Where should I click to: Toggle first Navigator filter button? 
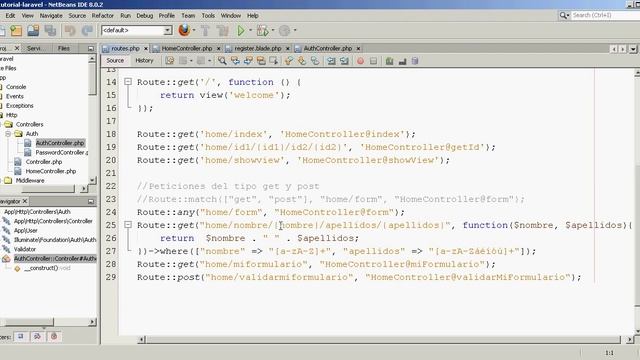[x=20, y=336]
